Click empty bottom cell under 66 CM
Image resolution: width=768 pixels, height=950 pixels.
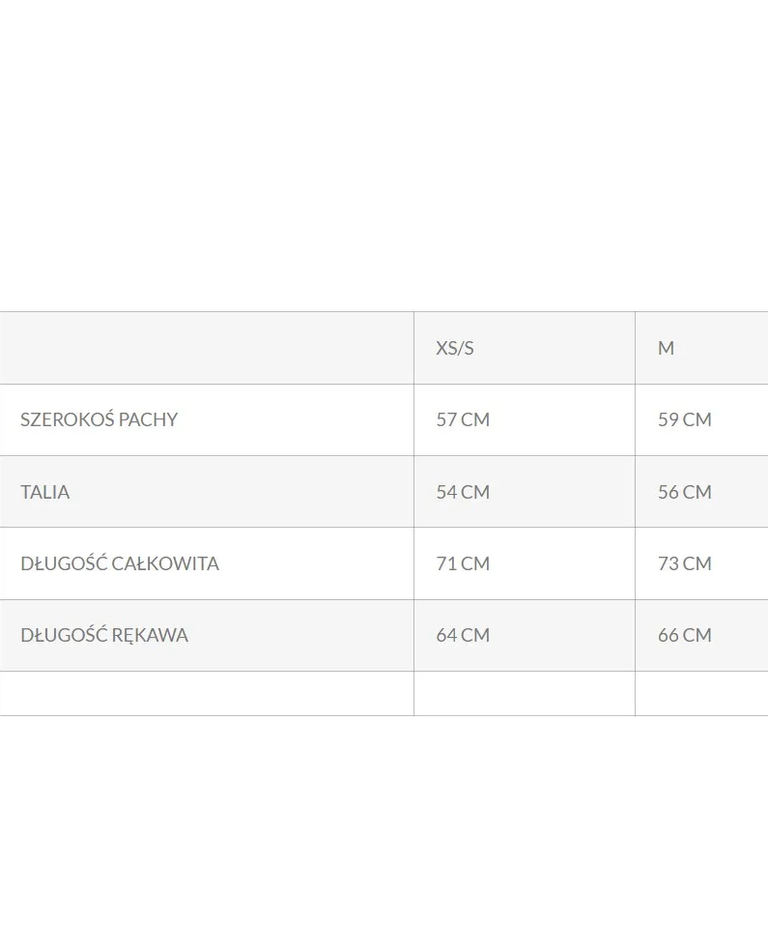point(701,693)
